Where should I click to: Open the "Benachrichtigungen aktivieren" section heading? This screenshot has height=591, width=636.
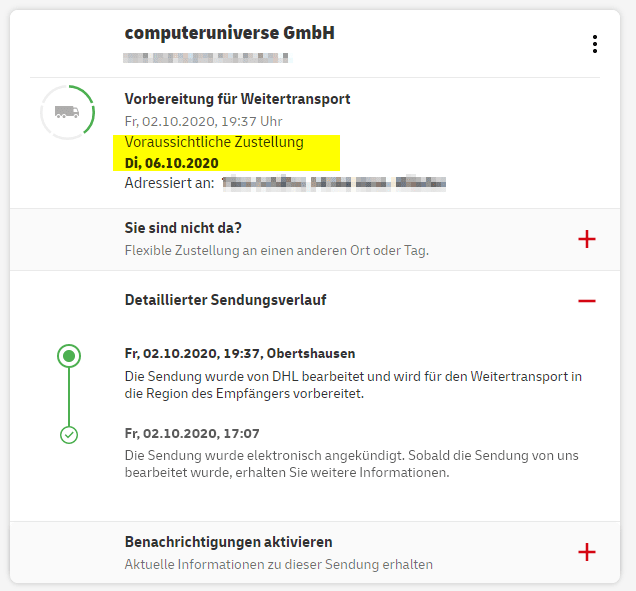coord(228,542)
